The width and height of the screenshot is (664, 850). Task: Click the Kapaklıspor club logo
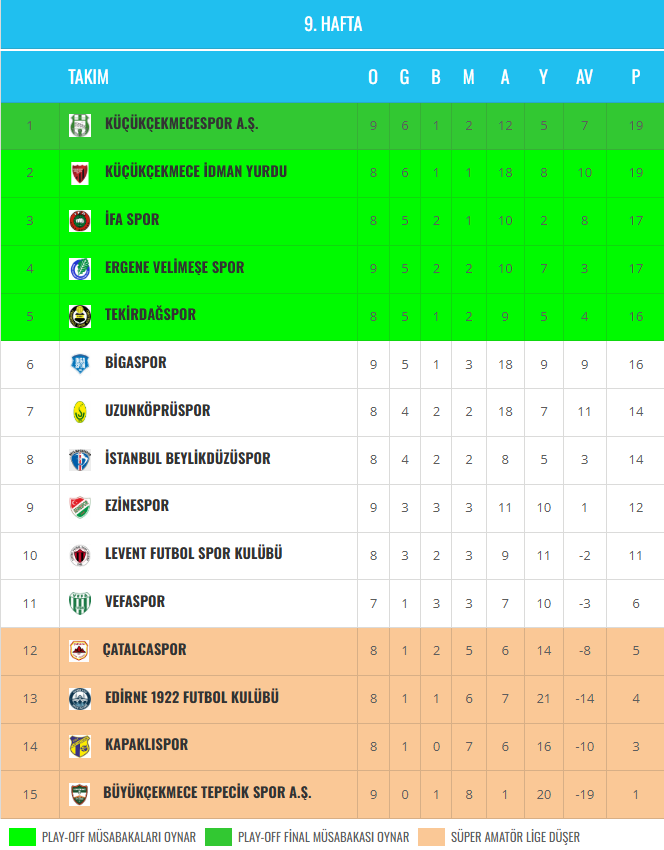pos(80,746)
